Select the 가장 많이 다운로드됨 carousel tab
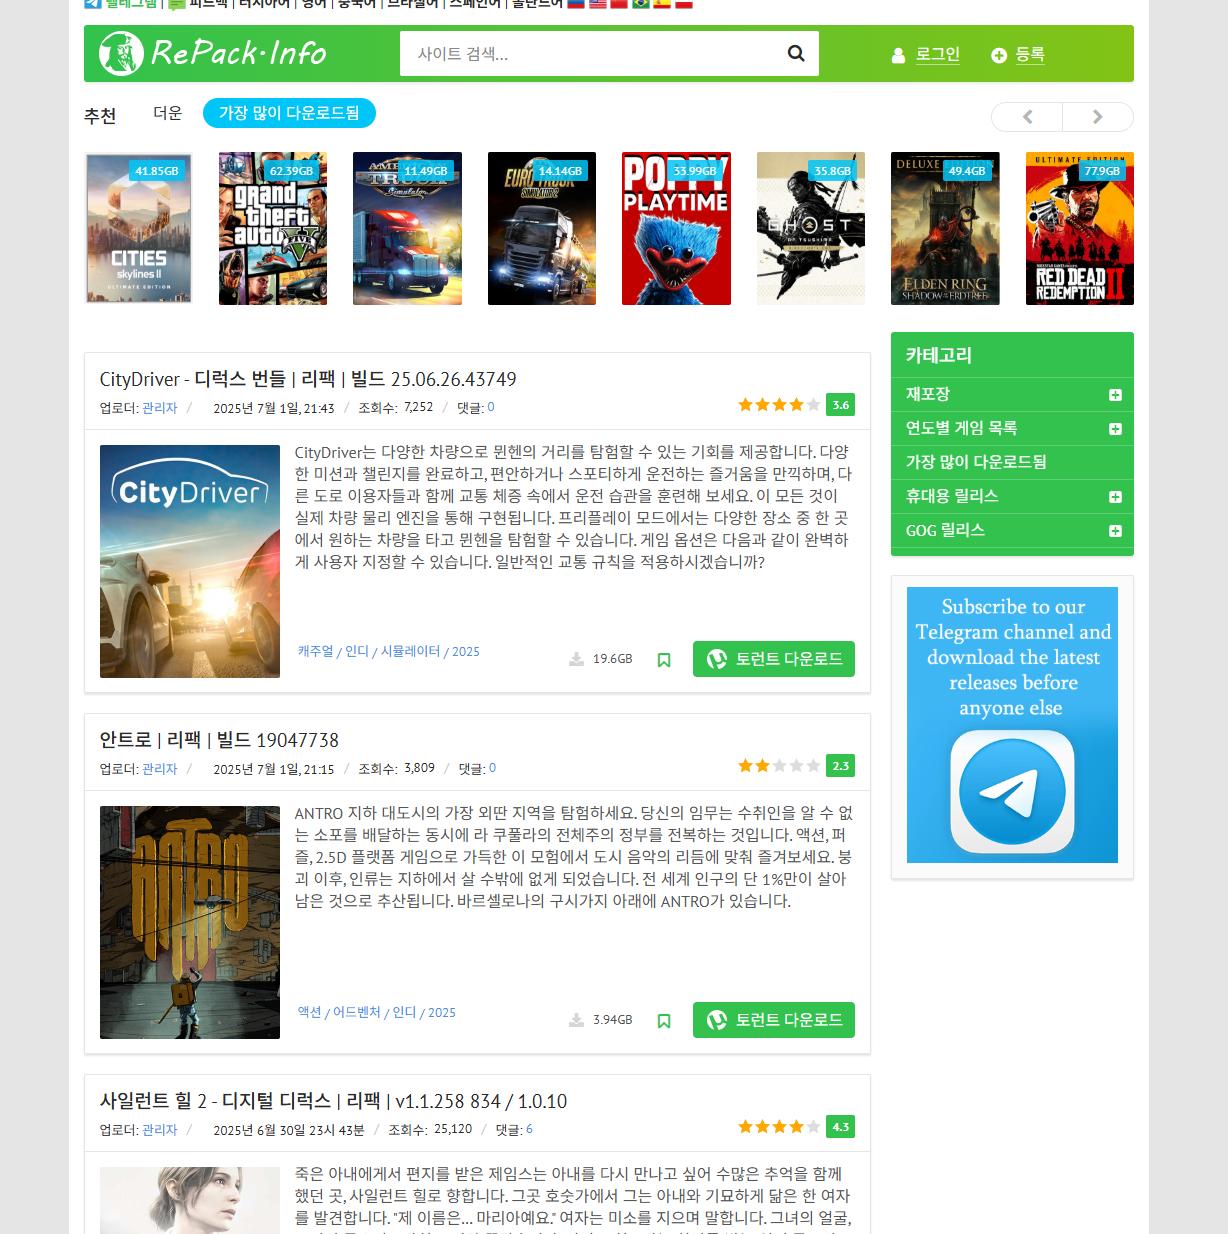The image size is (1228, 1234). [289, 113]
